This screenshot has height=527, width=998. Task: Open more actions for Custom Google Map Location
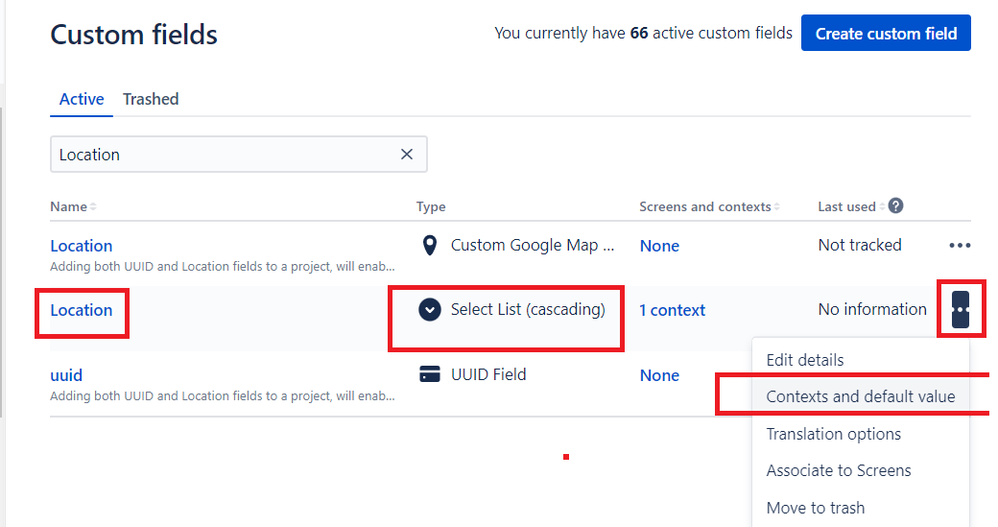point(960,245)
